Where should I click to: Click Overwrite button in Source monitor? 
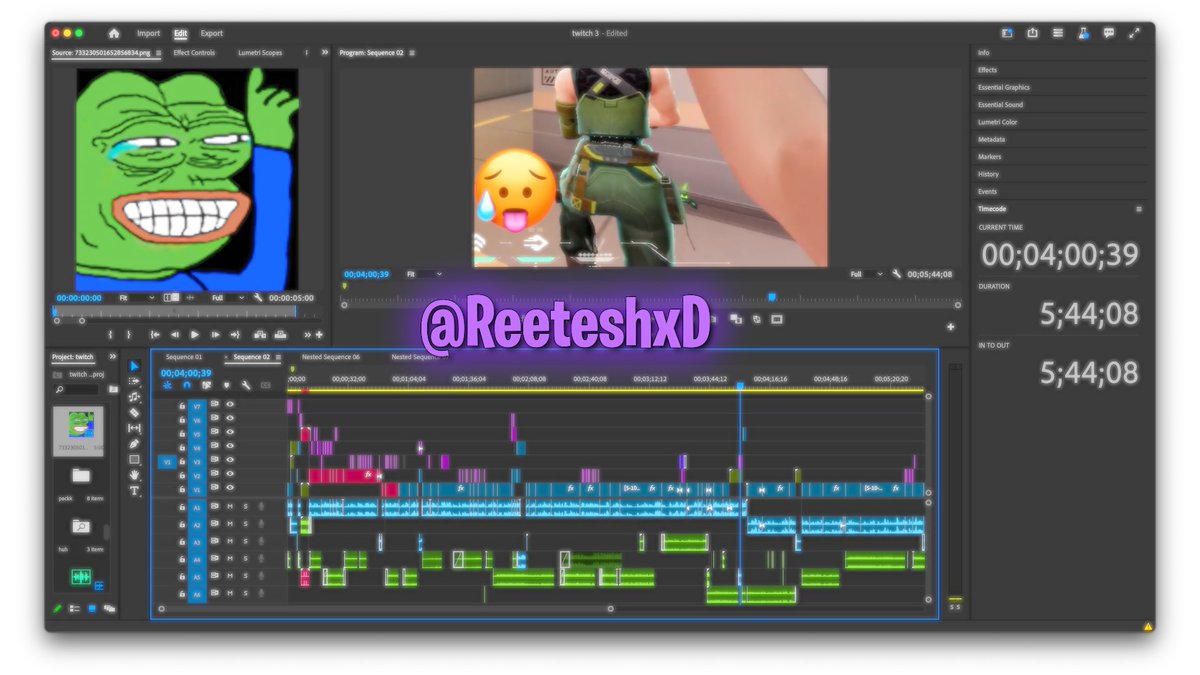click(281, 335)
